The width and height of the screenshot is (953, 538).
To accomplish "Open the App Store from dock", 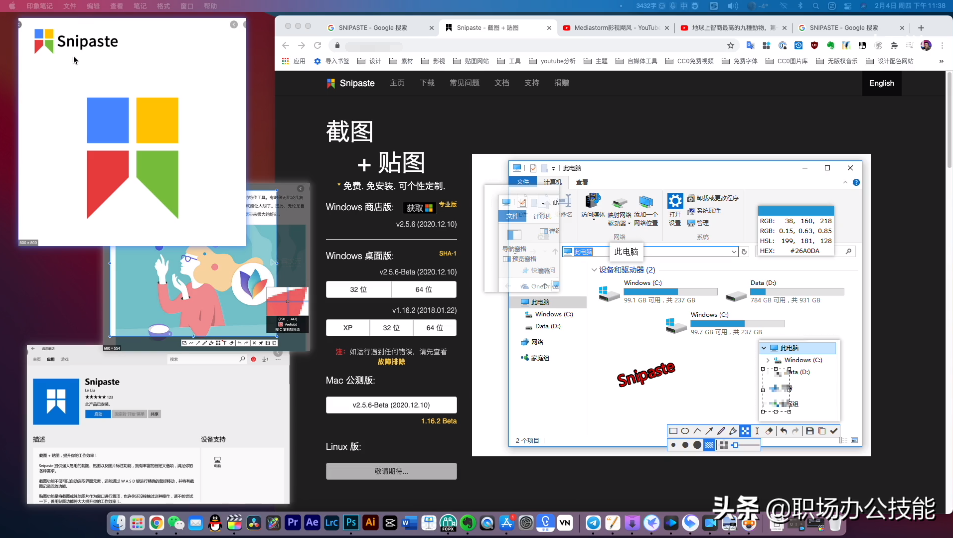I will click(x=507, y=522).
